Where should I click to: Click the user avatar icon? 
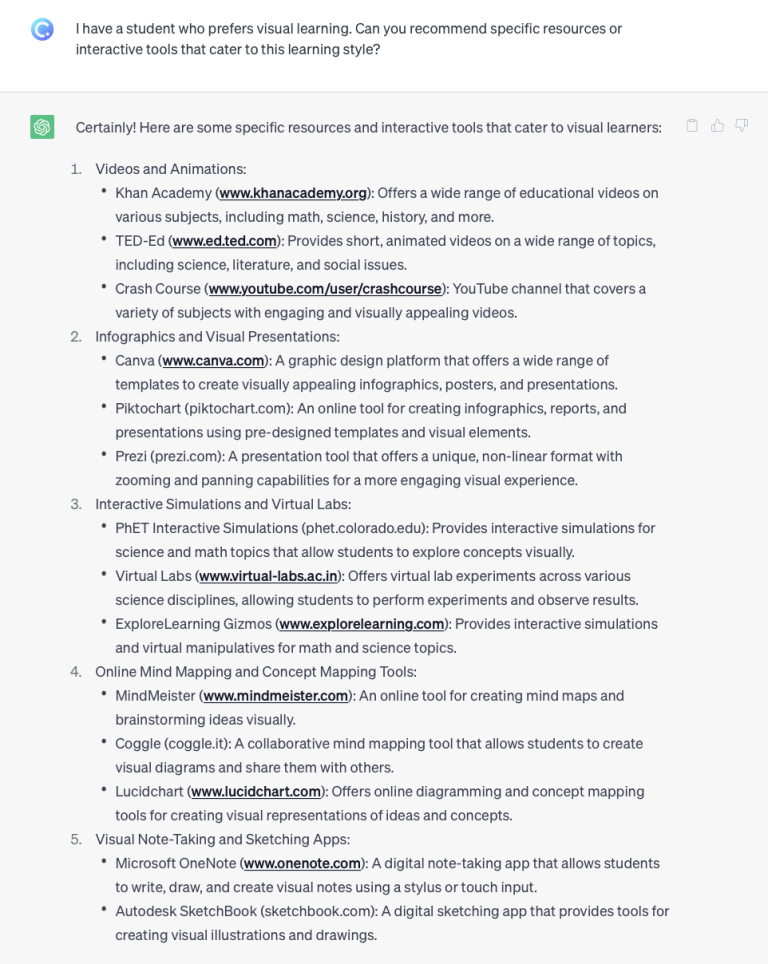click(x=42, y=29)
